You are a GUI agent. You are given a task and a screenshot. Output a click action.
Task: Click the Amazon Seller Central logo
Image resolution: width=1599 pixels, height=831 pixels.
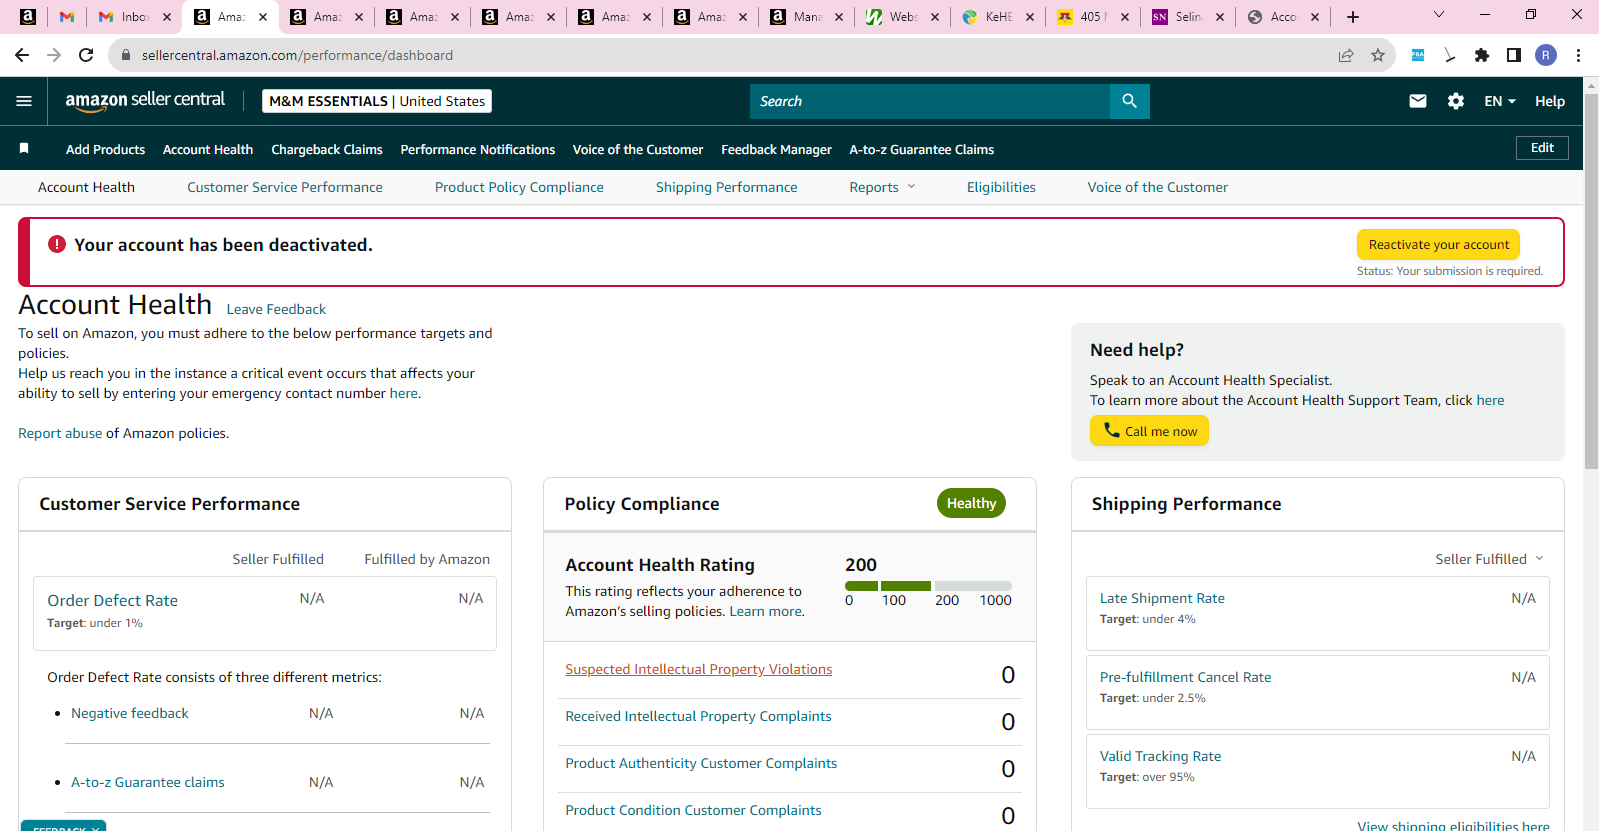pos(145,100)
